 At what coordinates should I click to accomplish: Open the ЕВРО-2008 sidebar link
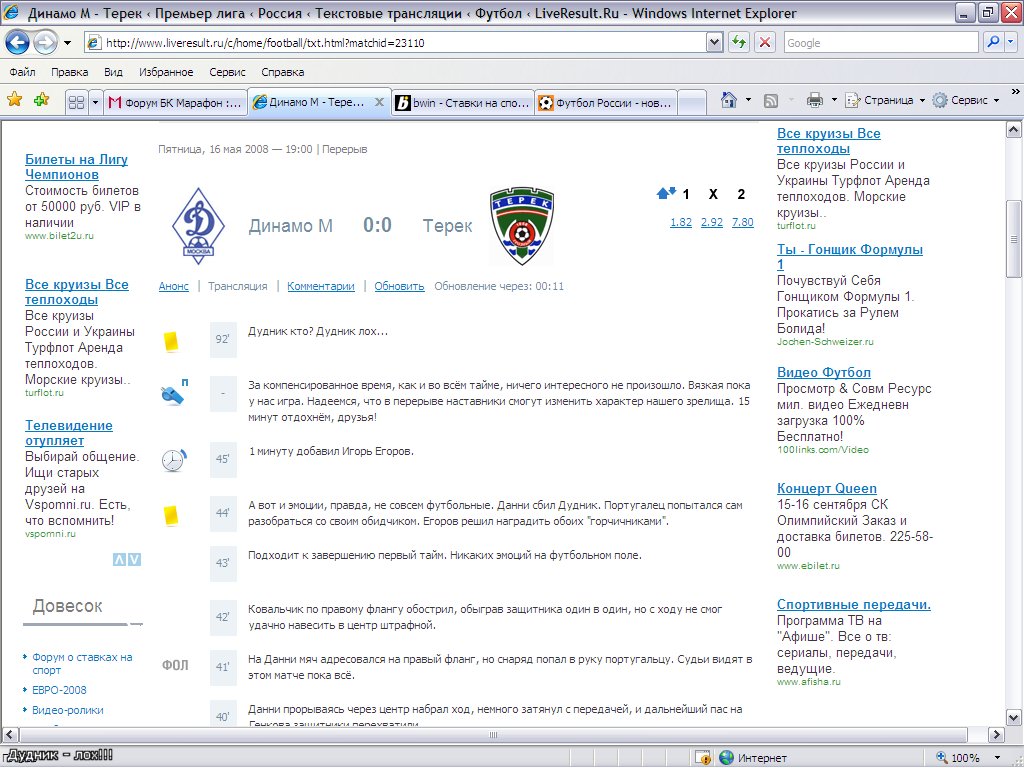coord(59,690)
